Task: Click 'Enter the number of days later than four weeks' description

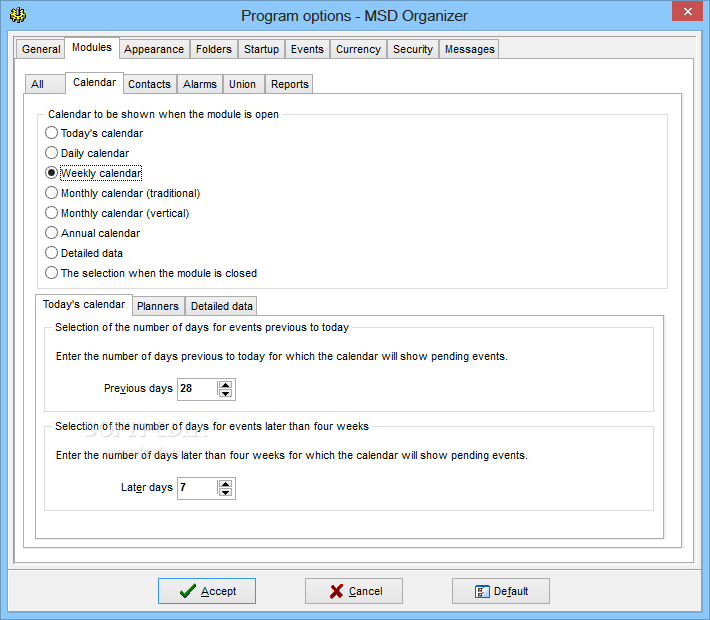Action: click(x=292, y=455)
